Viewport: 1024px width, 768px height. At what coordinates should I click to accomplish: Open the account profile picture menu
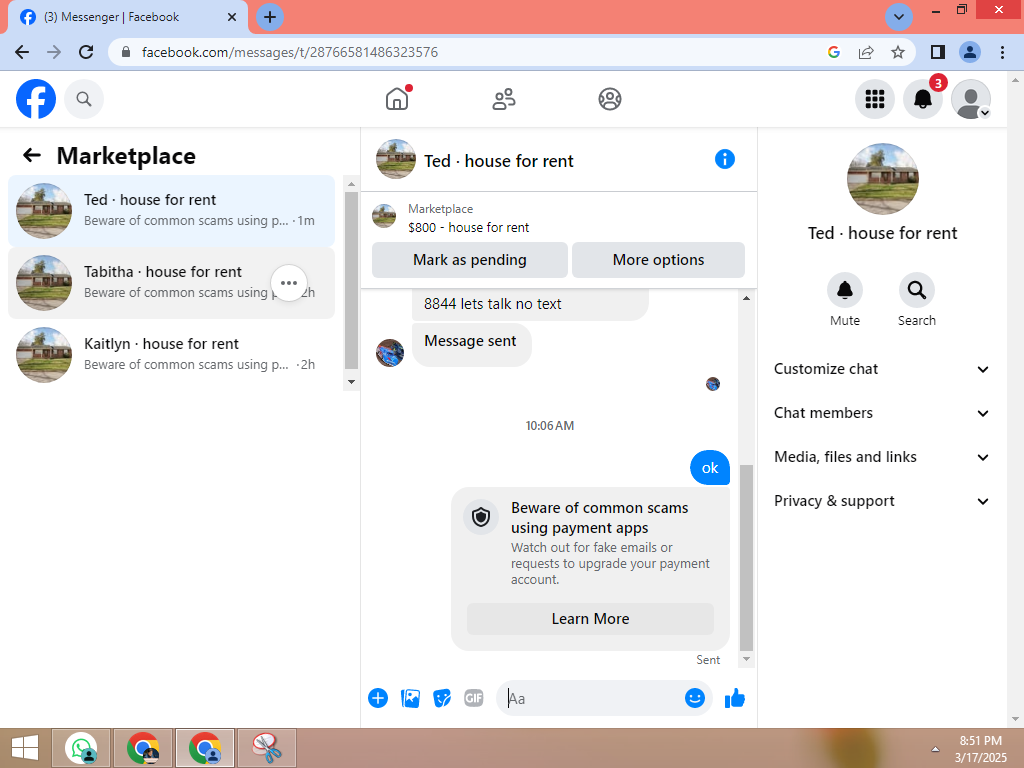click(x=970, y=99)
